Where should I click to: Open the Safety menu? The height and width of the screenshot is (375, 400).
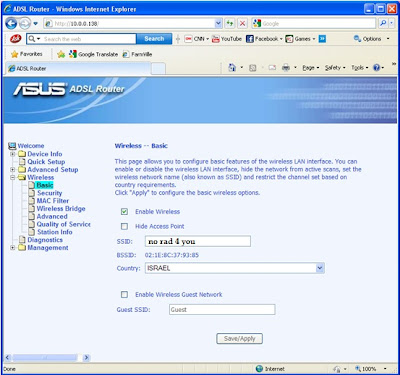pyautogui.click(x=335, y=68)
